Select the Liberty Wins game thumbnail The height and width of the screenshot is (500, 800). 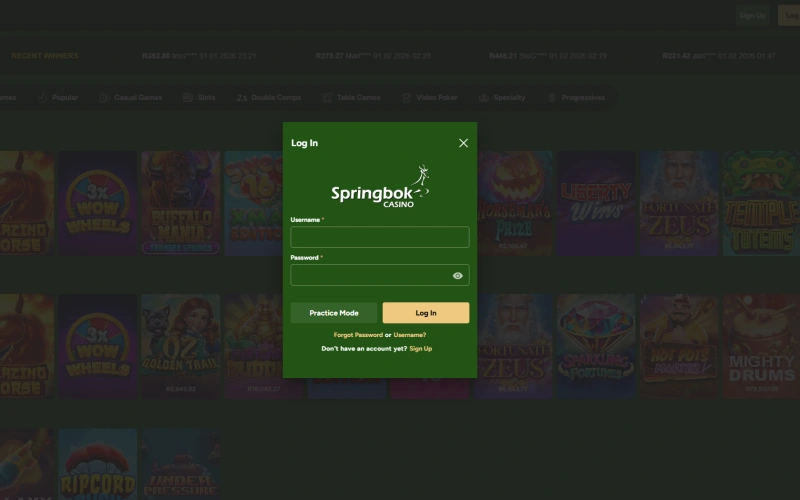click(x=596, y=203)
